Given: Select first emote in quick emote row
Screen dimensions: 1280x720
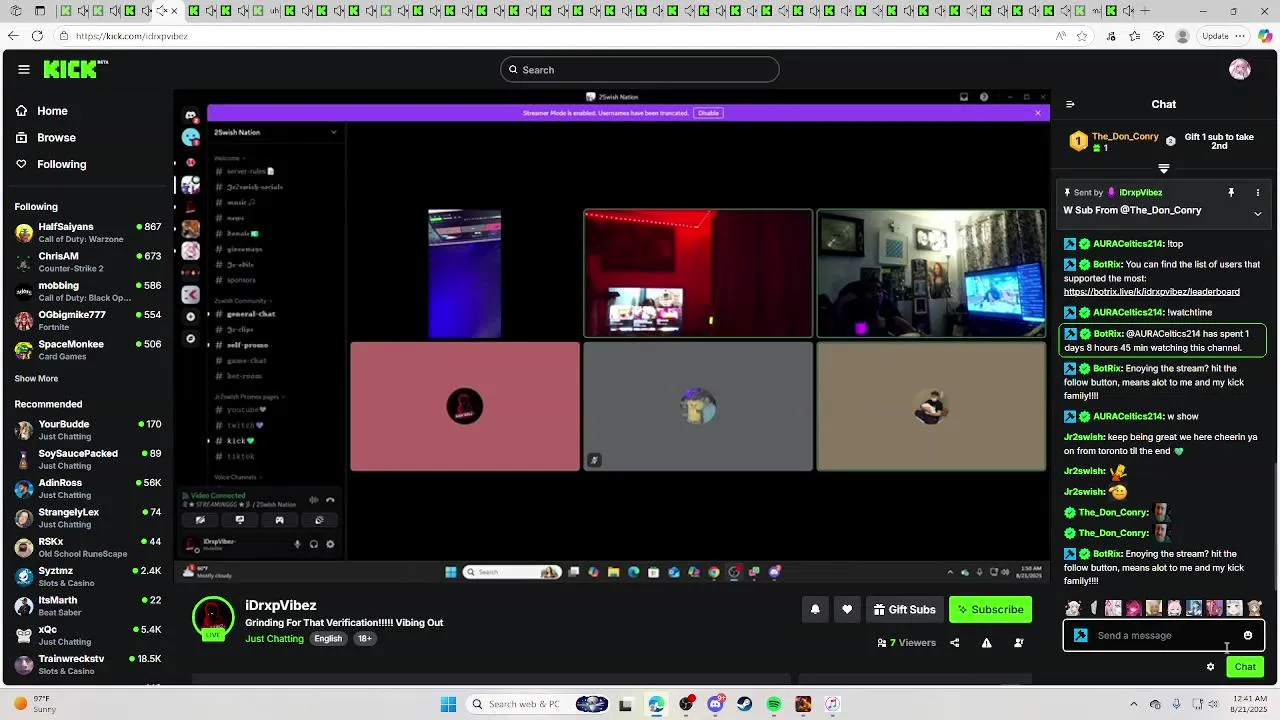Looking at the screenshot, I should (1073, 608).
